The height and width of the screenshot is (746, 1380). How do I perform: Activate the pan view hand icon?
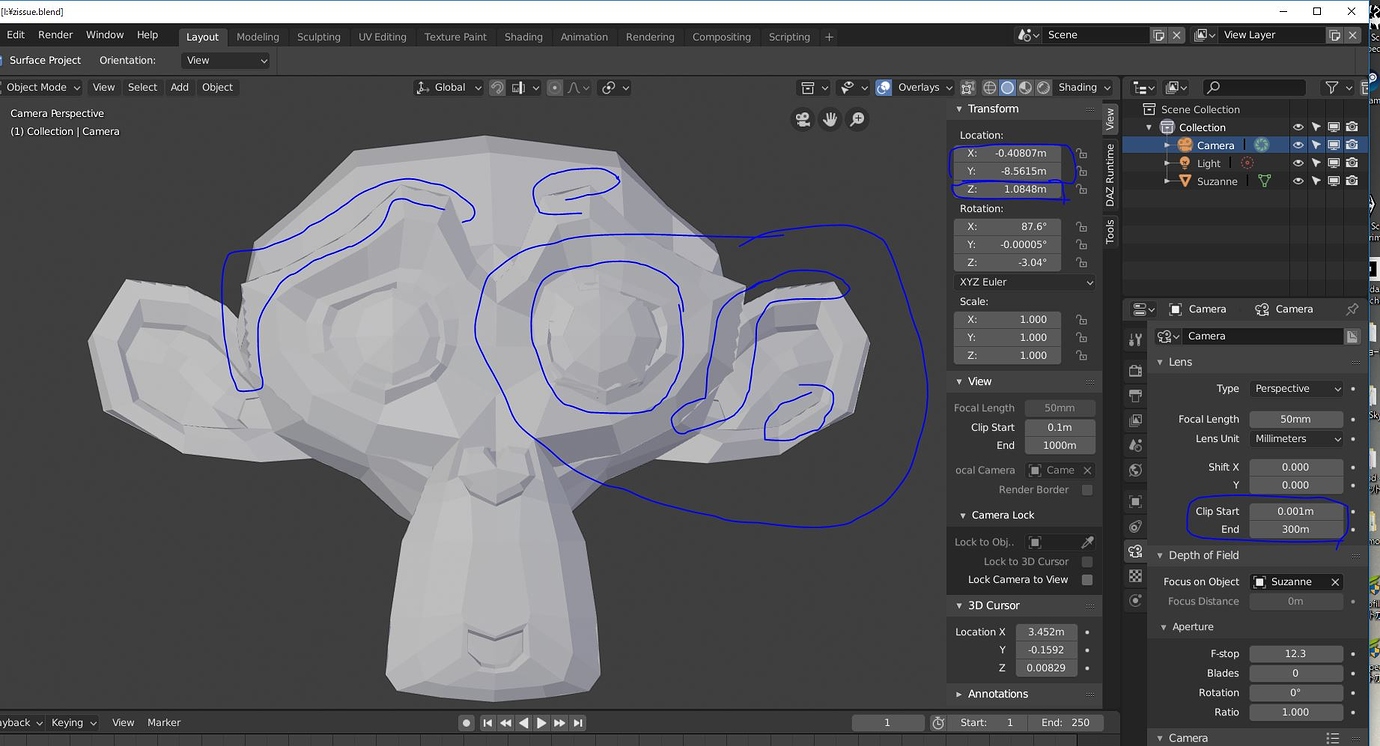pyautogui.click(x=830, y=120)
